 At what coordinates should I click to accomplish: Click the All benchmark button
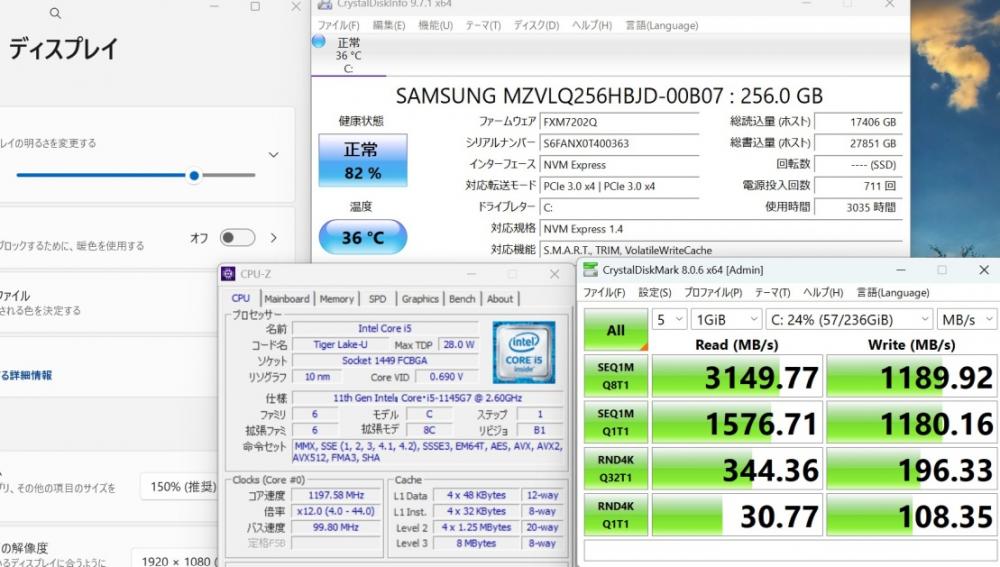click(616, 330)
